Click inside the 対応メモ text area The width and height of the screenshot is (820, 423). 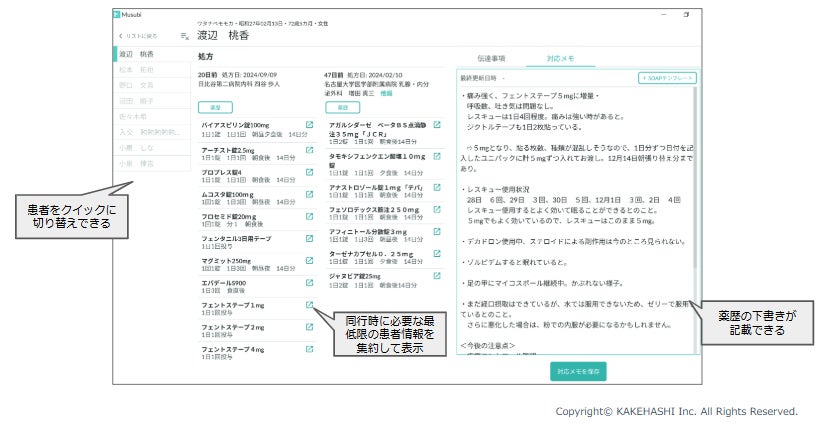click(575, 220)
